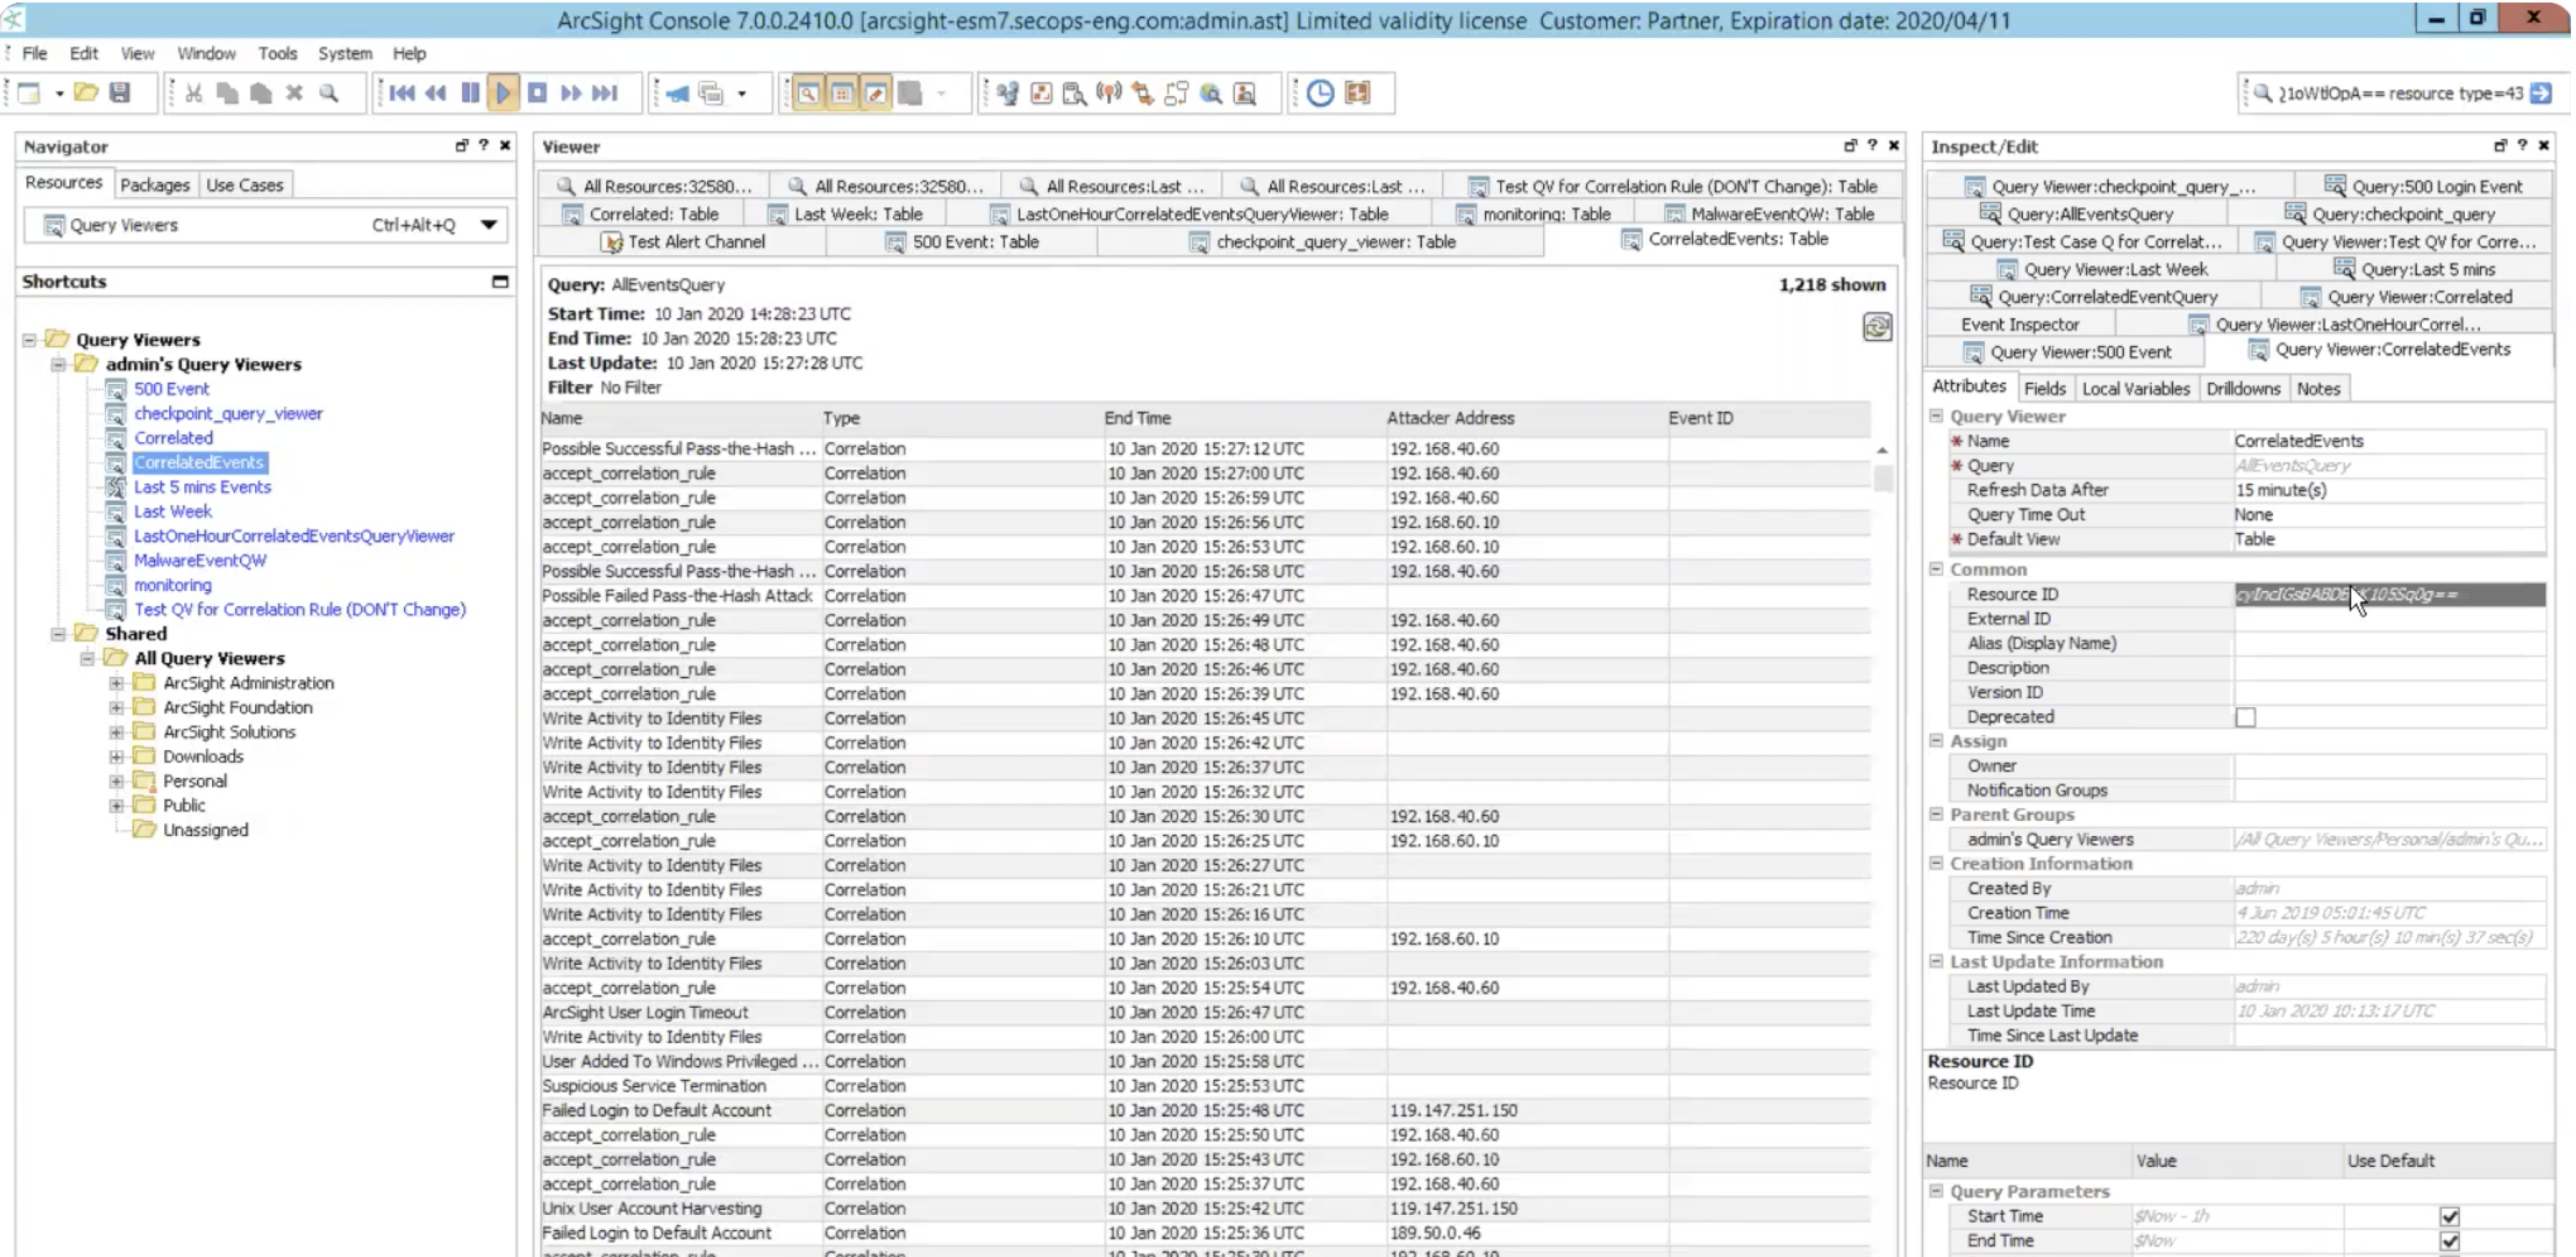Click the Save disk icon
This screenshot has height=1257, width=2576.
point(120,93)
